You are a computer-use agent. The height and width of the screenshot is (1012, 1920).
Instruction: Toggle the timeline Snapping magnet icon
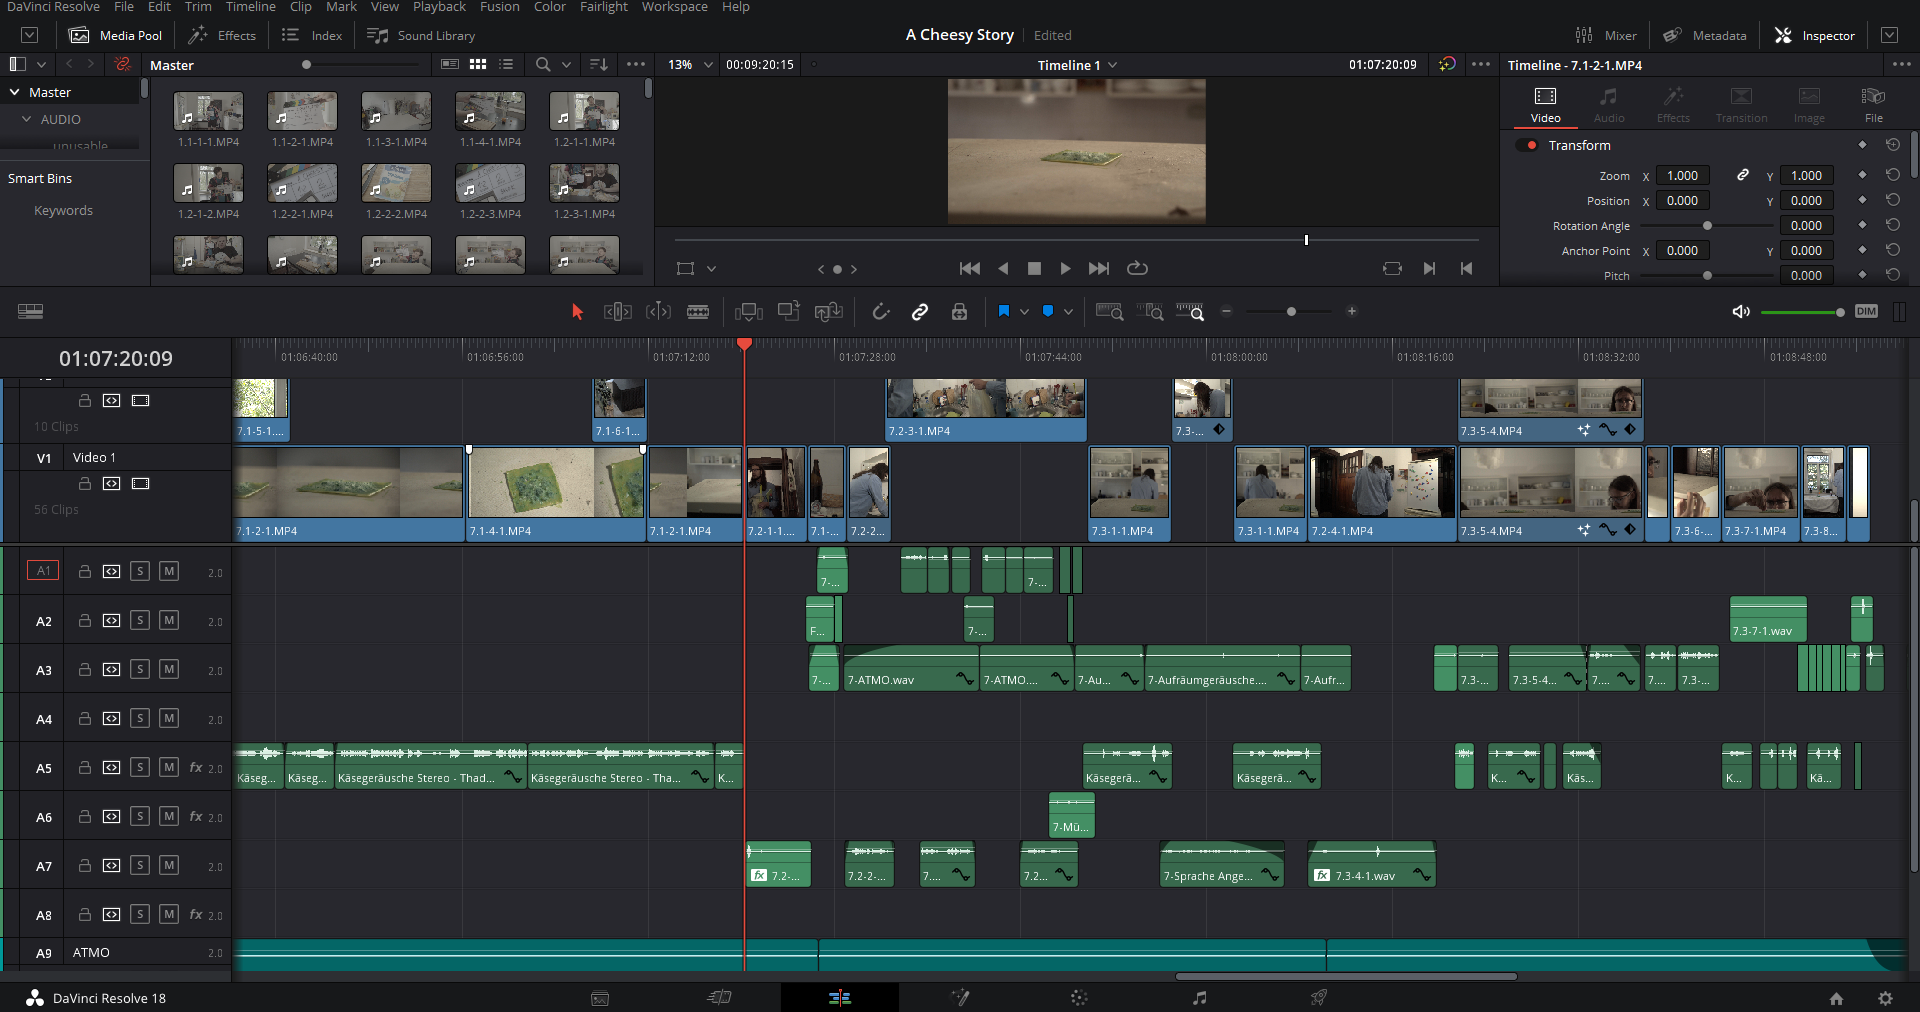coord(880,312)
